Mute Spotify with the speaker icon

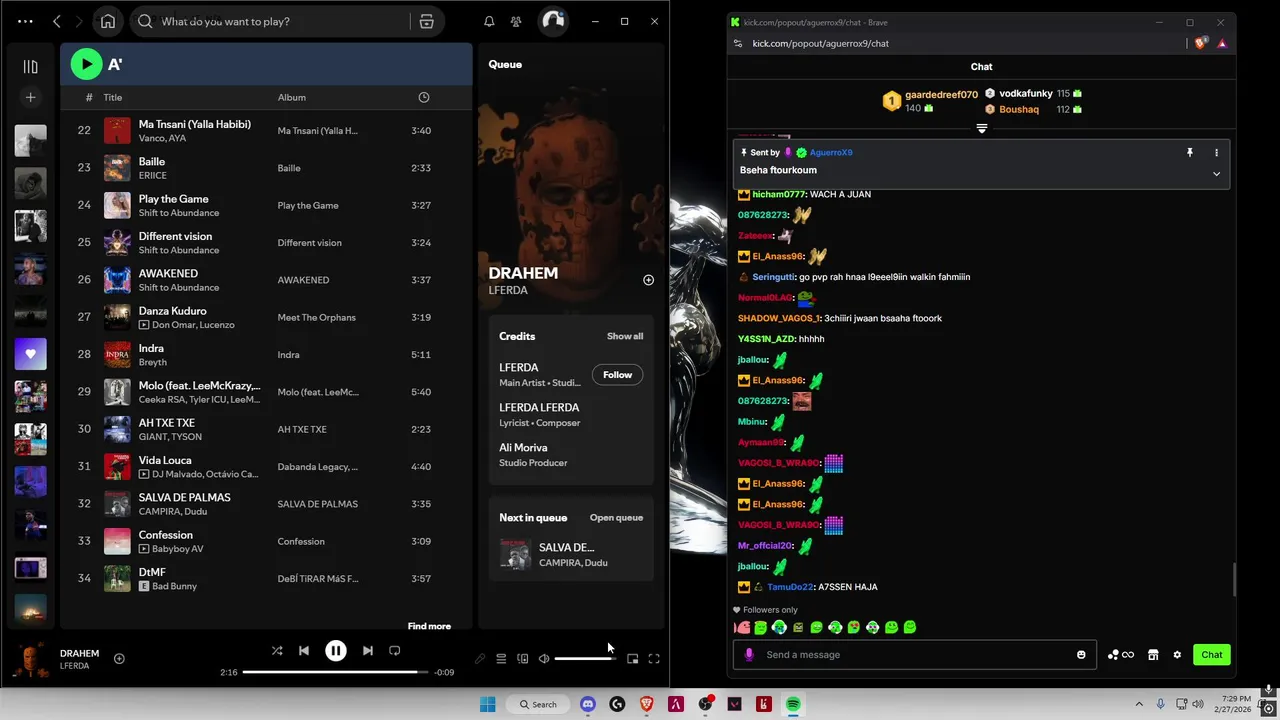coord(544,659)
